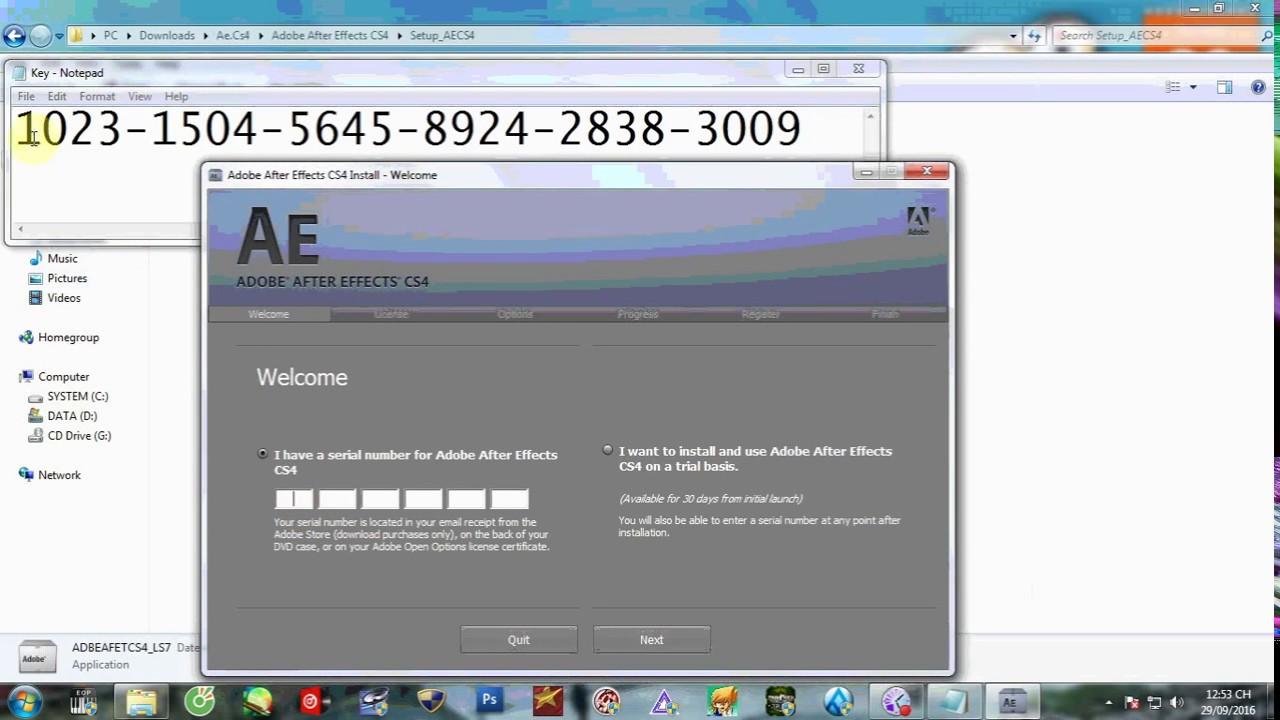Open the red star app on taskbar

click(548, 701)
